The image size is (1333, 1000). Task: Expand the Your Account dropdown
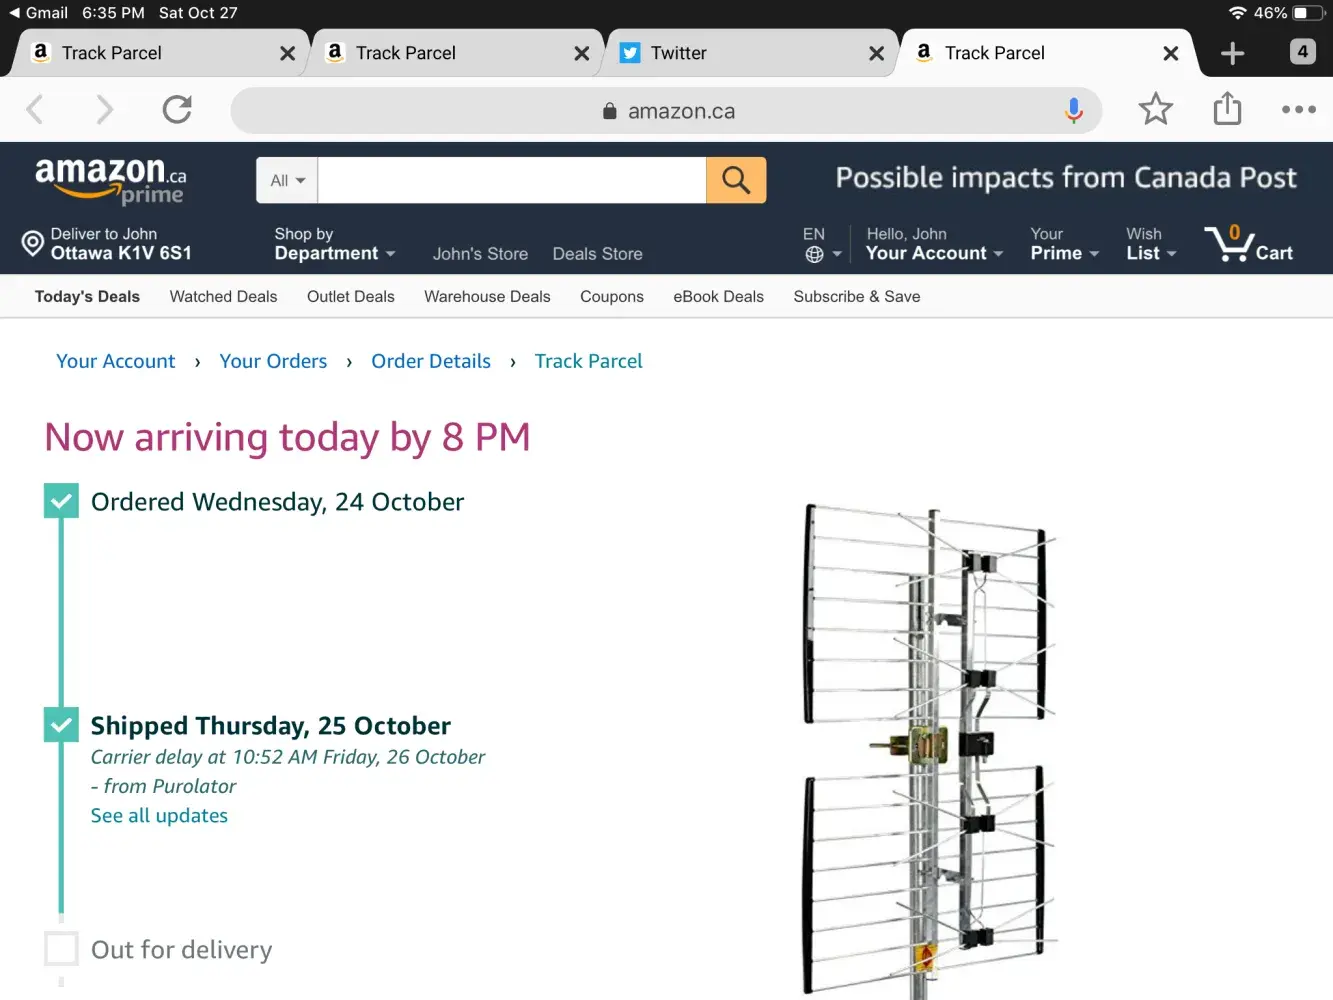tap(934, 244)
